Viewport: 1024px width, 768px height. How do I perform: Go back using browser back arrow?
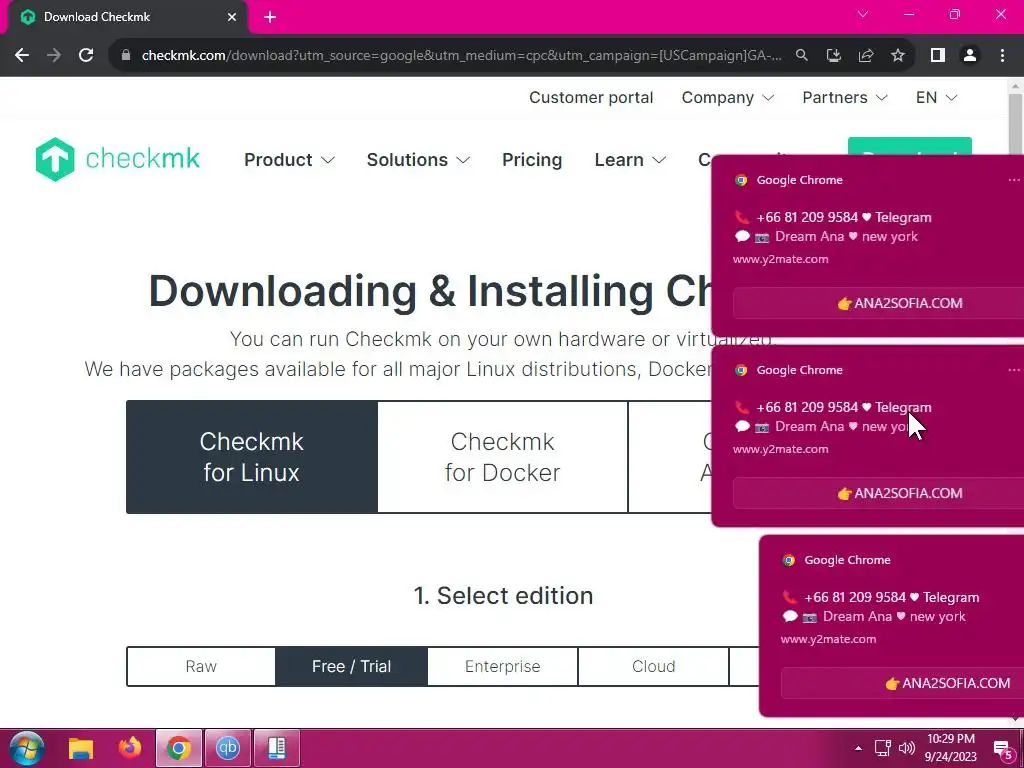coord(22,56)
